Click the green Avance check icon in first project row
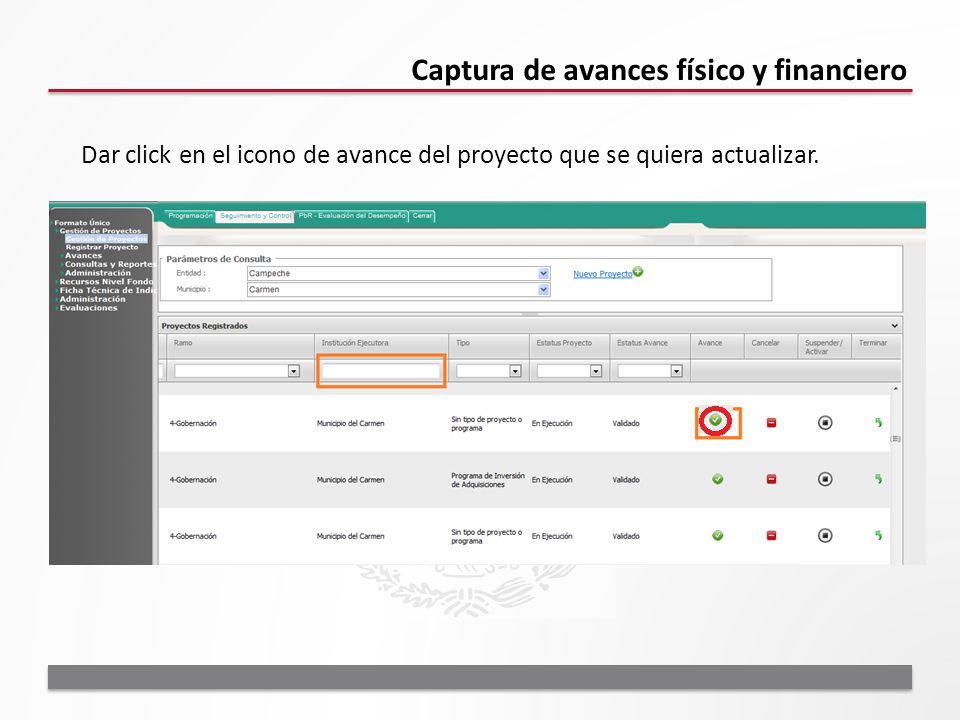Screen dimensions: 960x720 point(715,421)
